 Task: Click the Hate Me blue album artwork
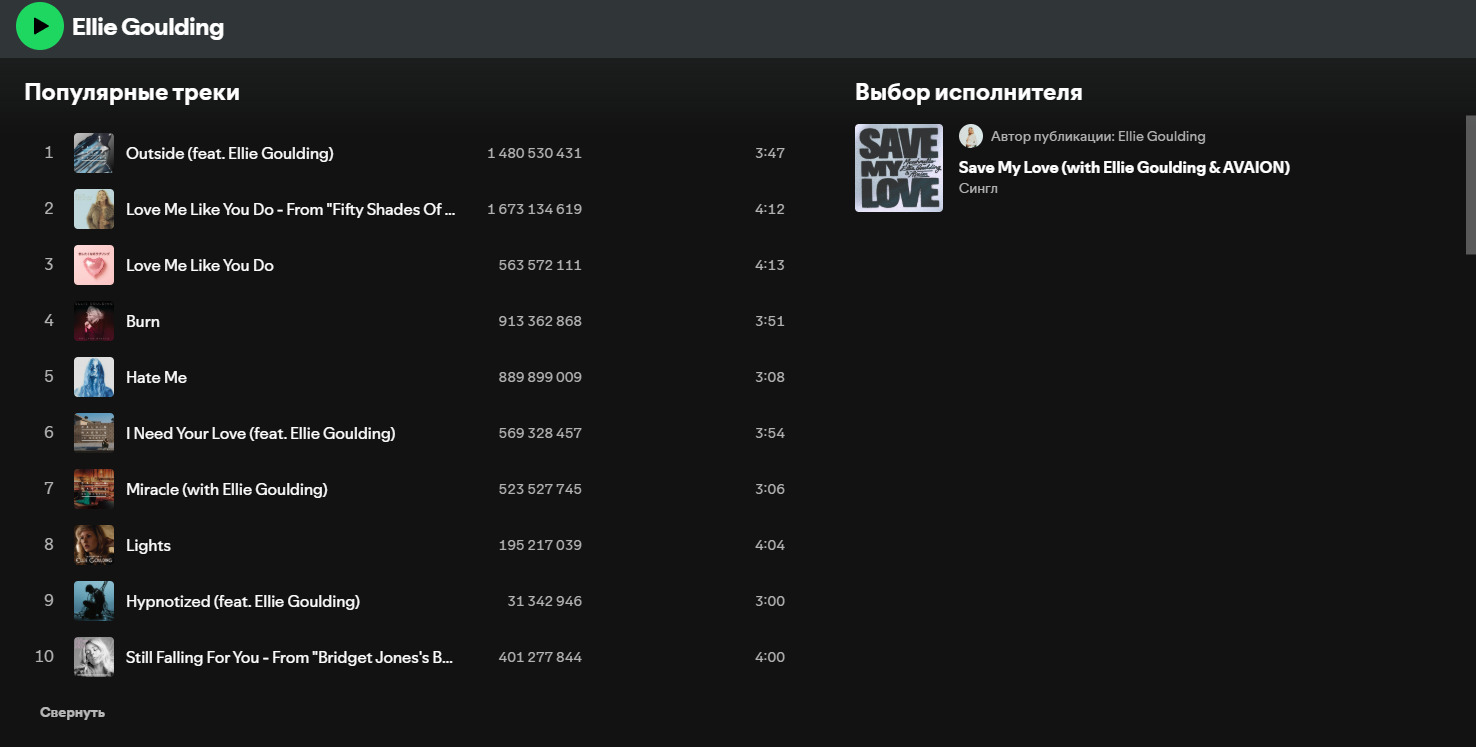coord(94,377)
